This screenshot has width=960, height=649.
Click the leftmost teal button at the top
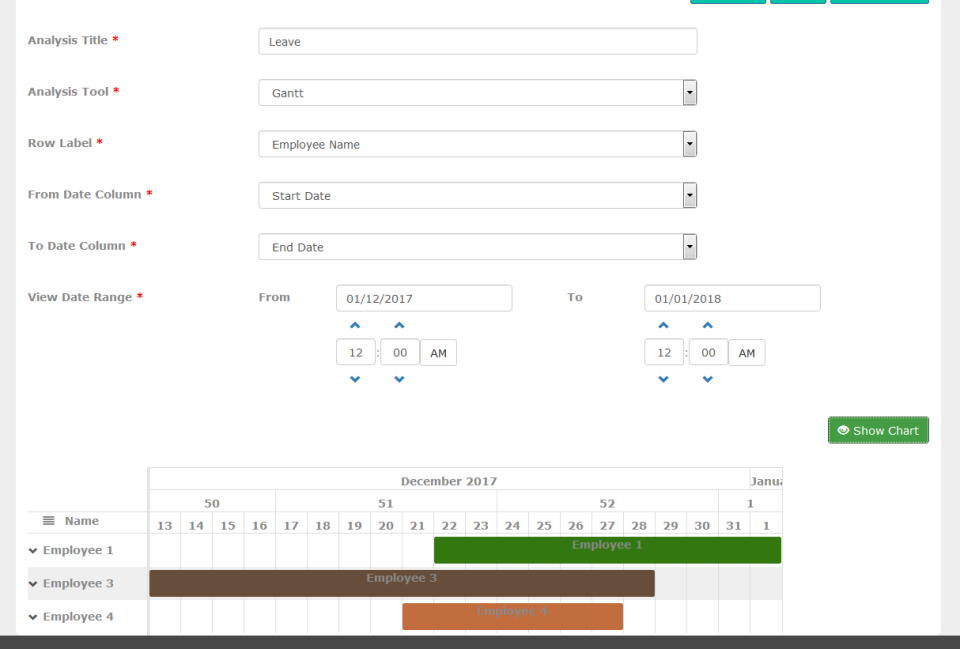click(x=727, y=2)
